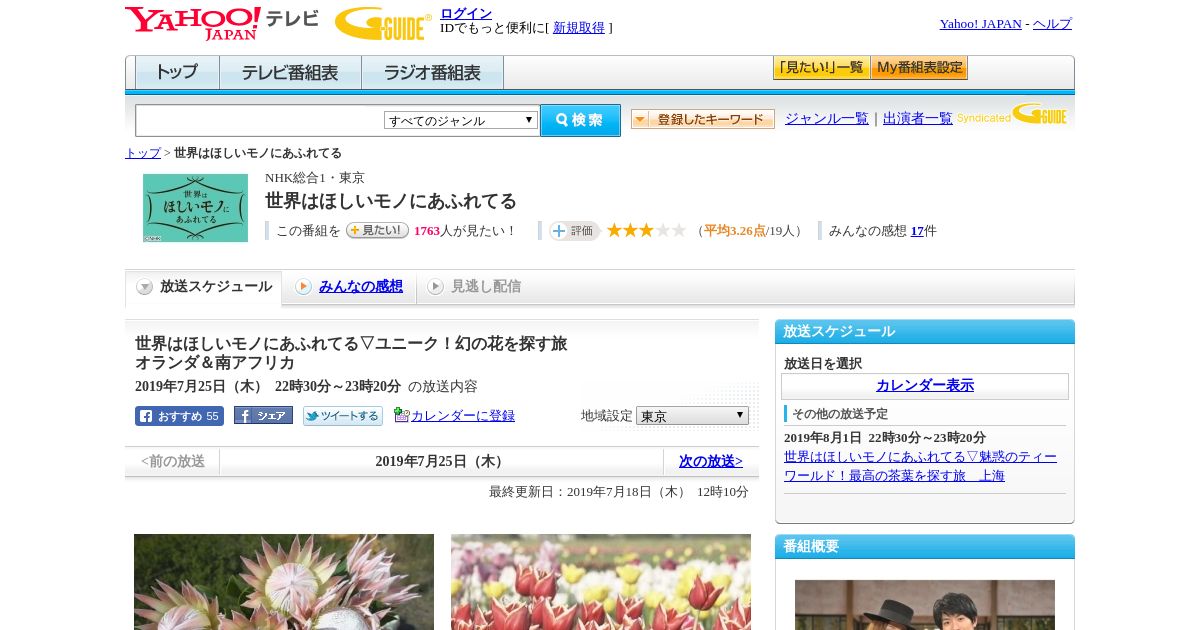This screenshot has height=630, width=1200.
Task: Click the Facebook おすすめ 55 button
Action: click(x=179, y=416)
